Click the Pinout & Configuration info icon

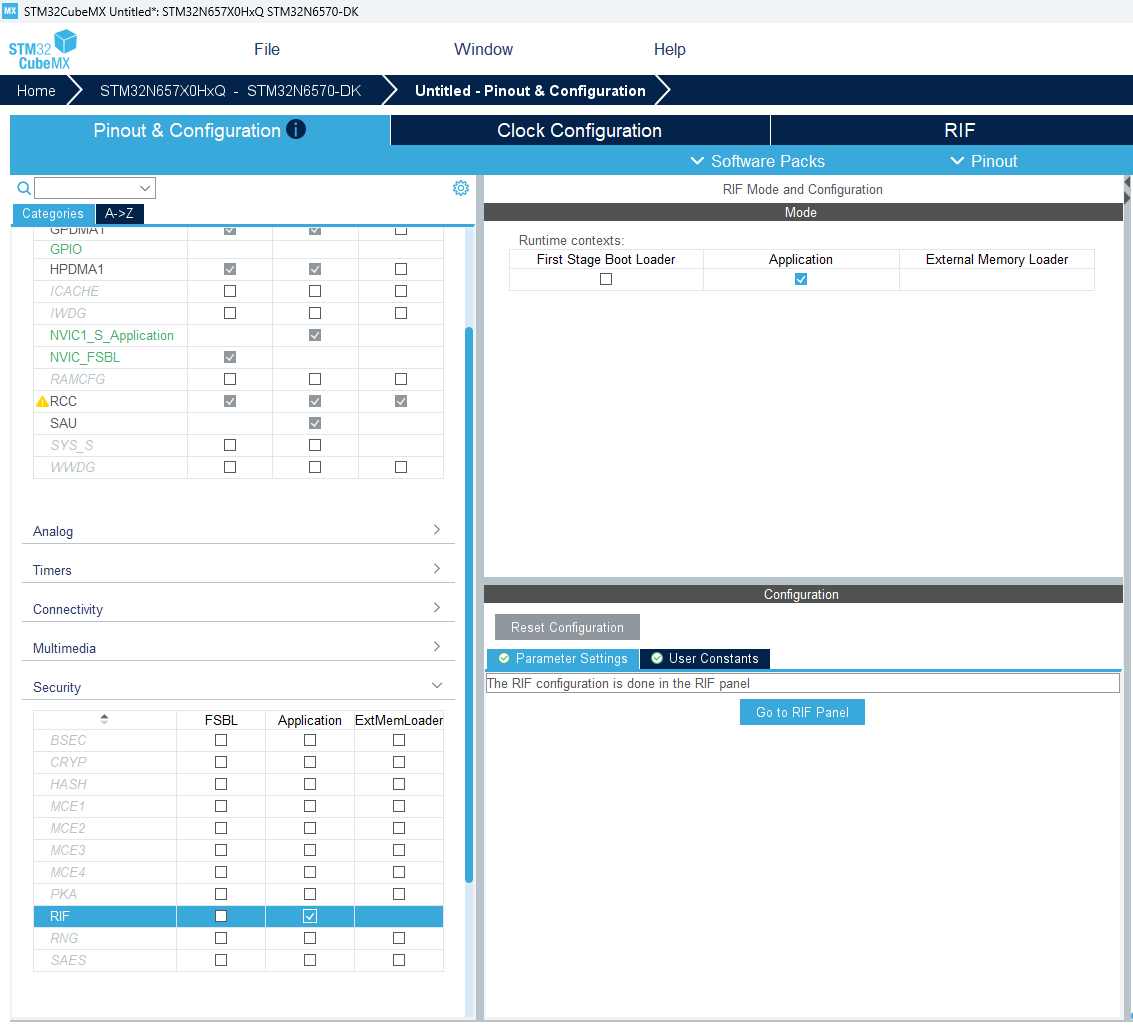(x=296, y=129)
